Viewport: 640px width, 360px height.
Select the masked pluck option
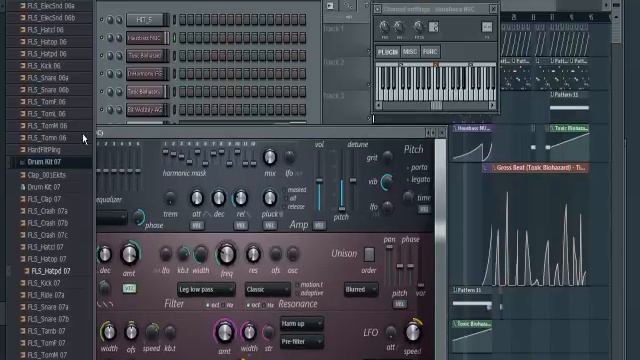click(294, 190)
